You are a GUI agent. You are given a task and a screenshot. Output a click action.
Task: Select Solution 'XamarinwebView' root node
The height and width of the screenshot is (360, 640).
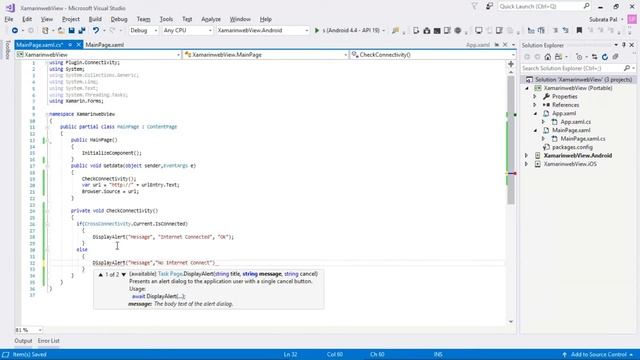[583, 80]
